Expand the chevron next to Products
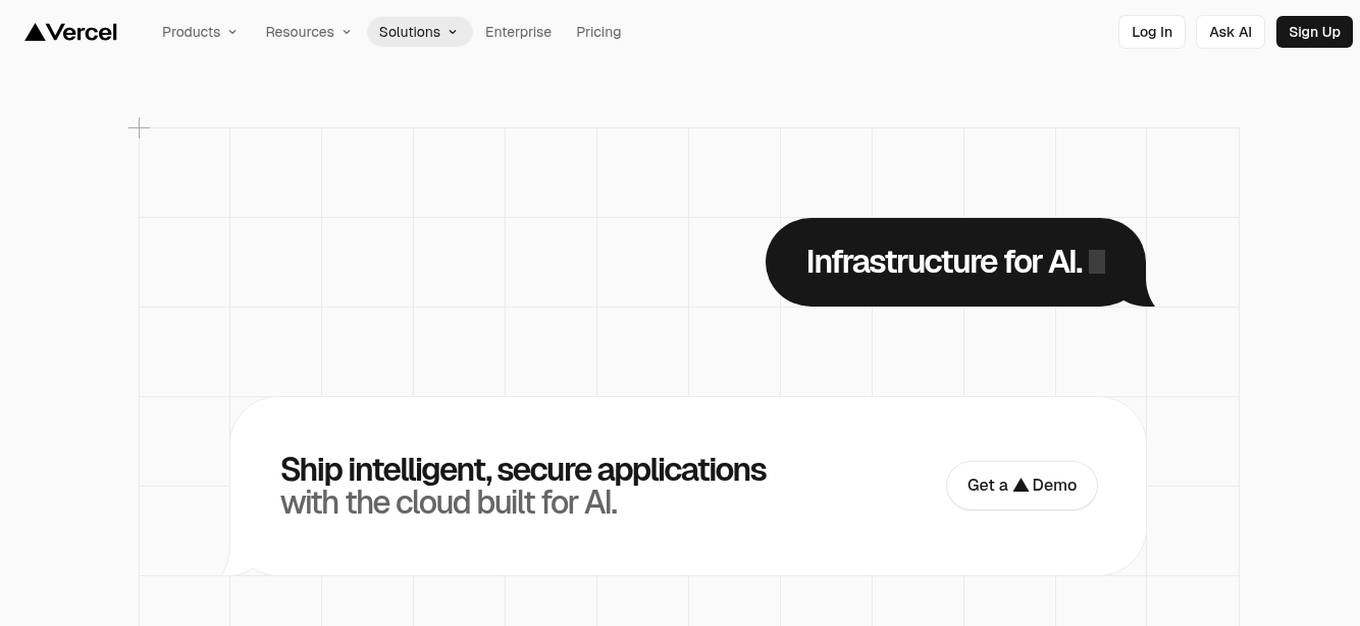1360x626 pixels. 233,32
